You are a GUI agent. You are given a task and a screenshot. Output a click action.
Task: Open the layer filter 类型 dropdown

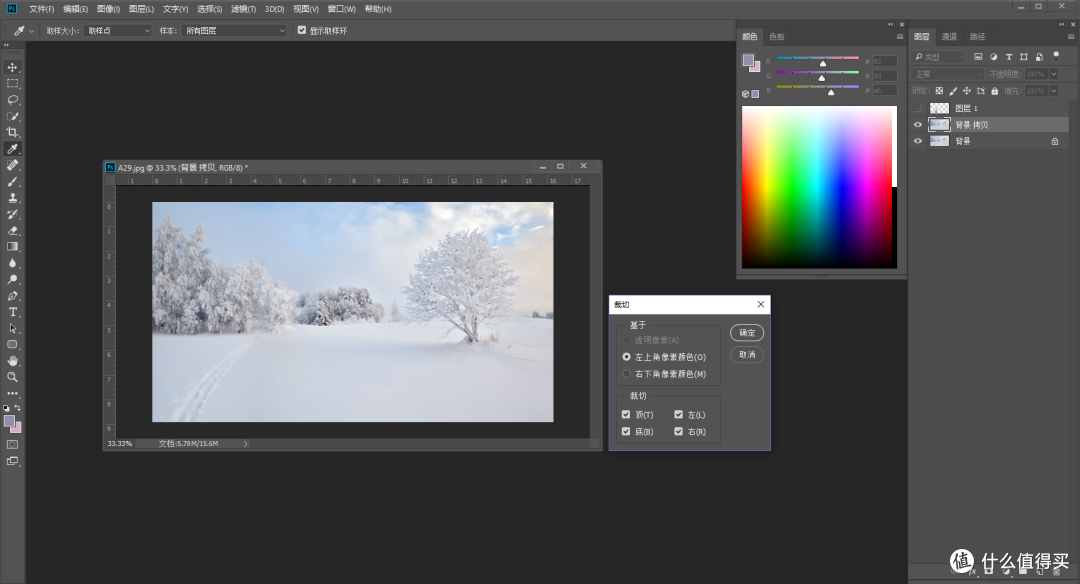(940, 56)
